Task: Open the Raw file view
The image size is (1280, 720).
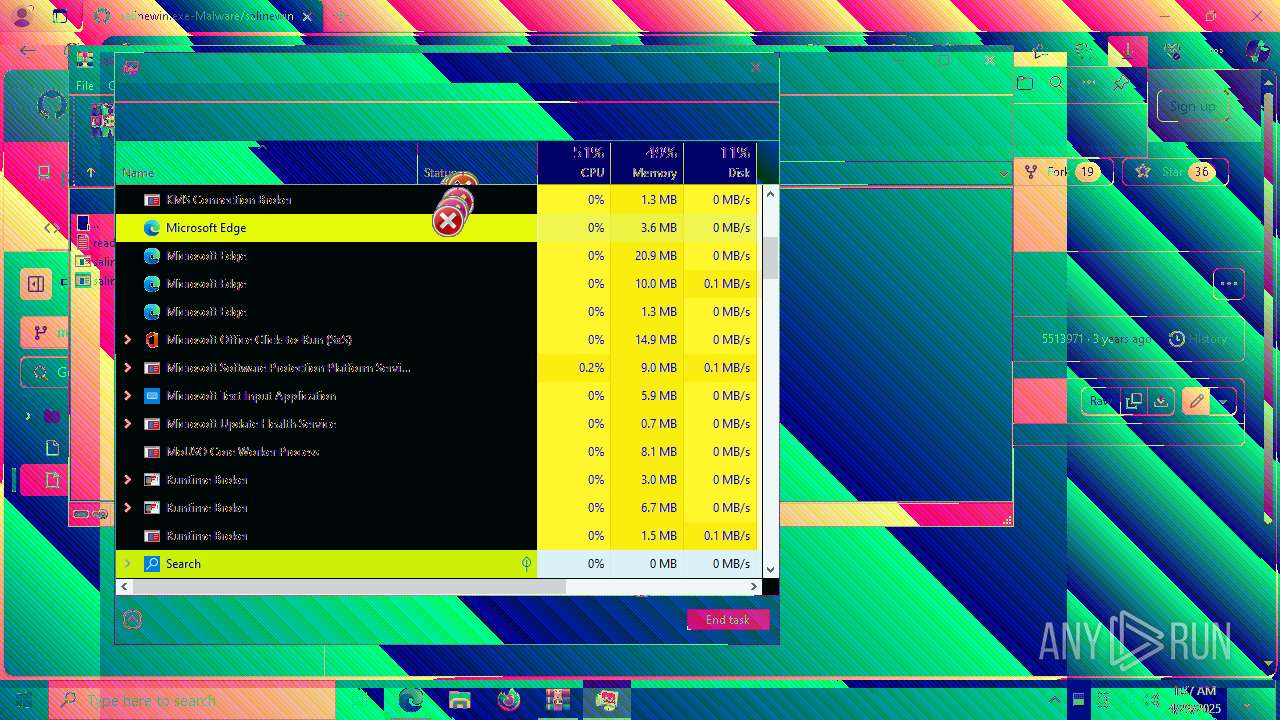Action: tap(1100, 401)
